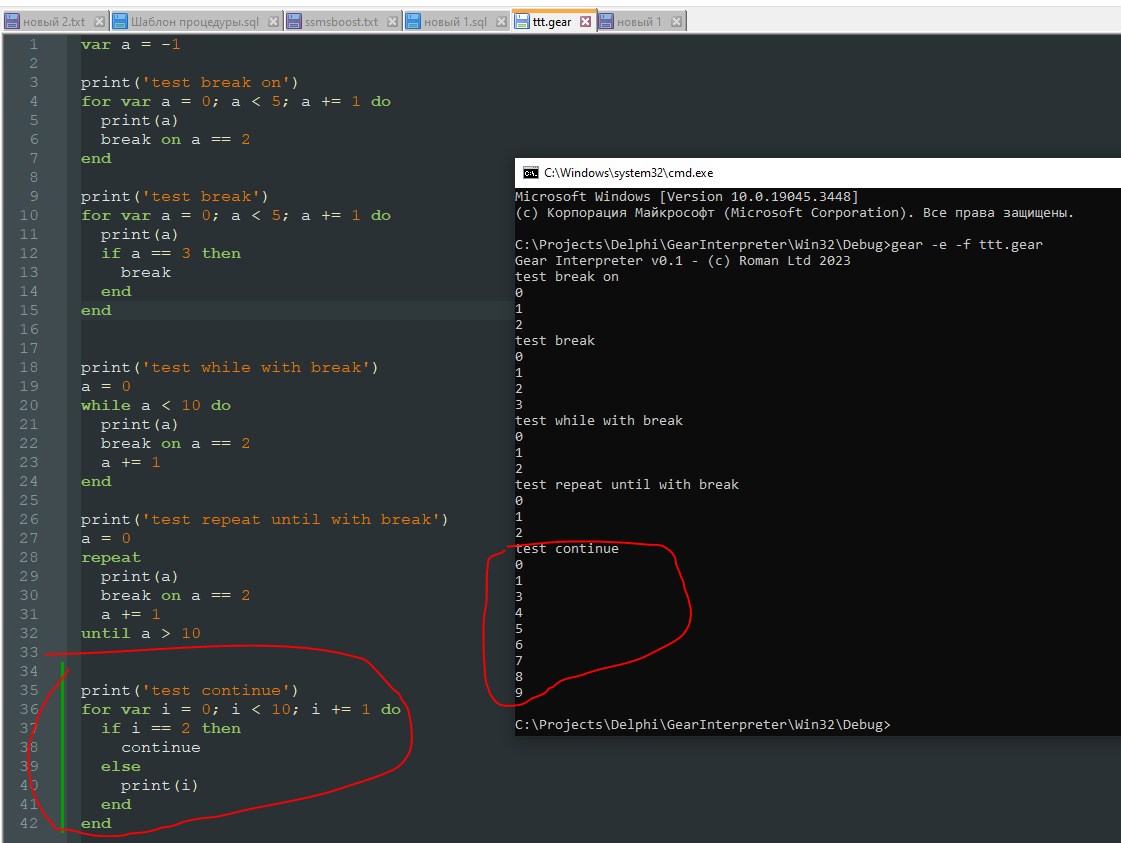Click line number 36 in the gutter
Screen dimensions: 1121x843
[x=28, y=709]
